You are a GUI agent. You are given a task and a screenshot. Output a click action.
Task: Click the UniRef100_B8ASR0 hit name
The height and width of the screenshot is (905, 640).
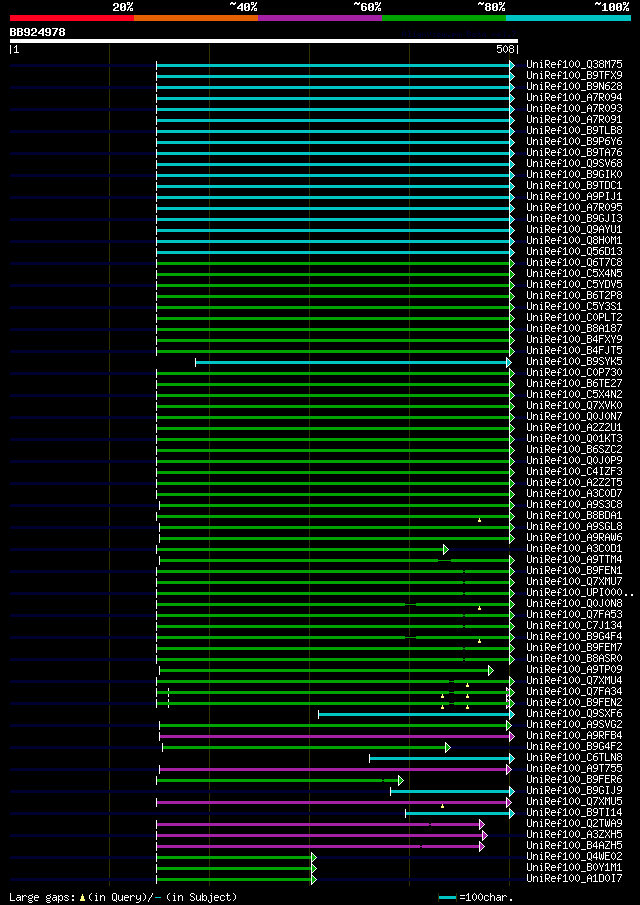574,659
